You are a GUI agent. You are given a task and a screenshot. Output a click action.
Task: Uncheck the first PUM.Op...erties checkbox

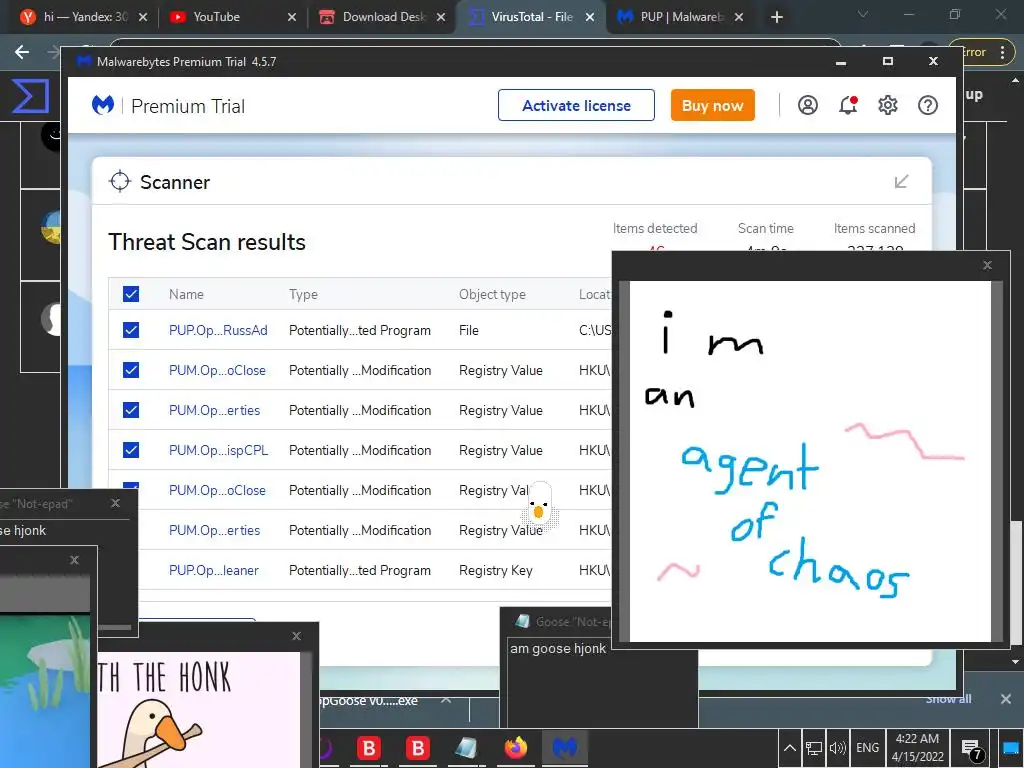[131, 410]
